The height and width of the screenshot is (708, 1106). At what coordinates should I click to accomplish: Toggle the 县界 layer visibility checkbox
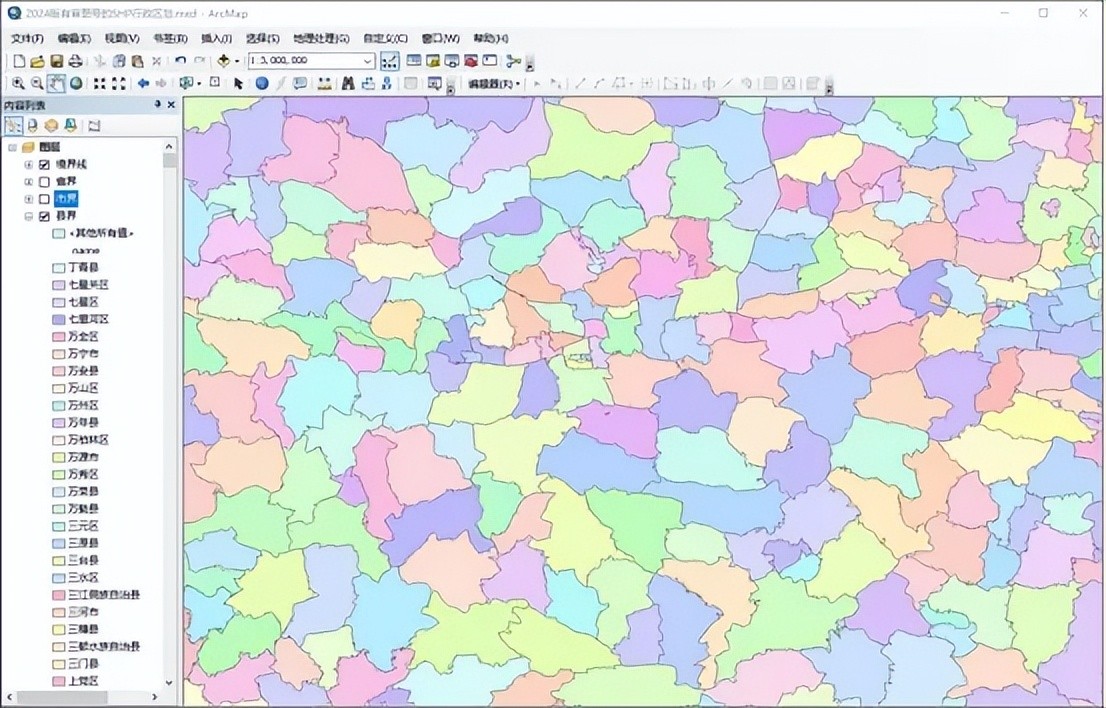[44, 216]
